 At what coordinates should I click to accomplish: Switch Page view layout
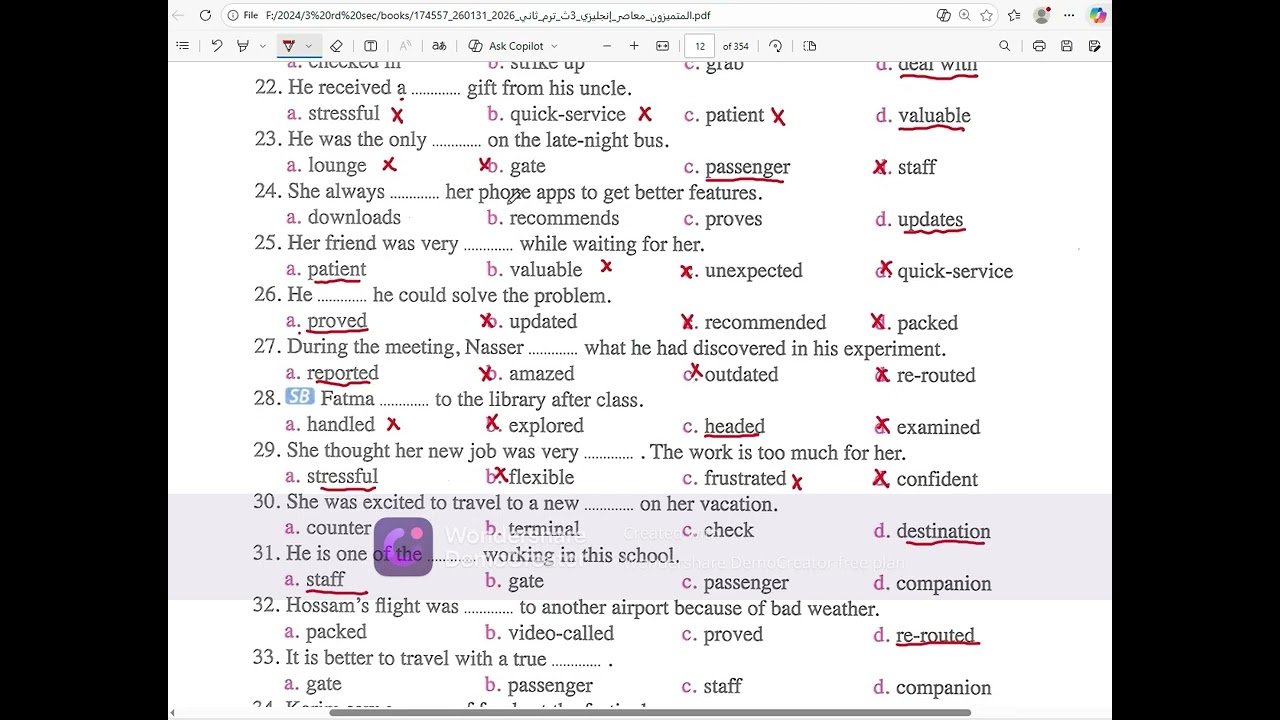[810, 46]
